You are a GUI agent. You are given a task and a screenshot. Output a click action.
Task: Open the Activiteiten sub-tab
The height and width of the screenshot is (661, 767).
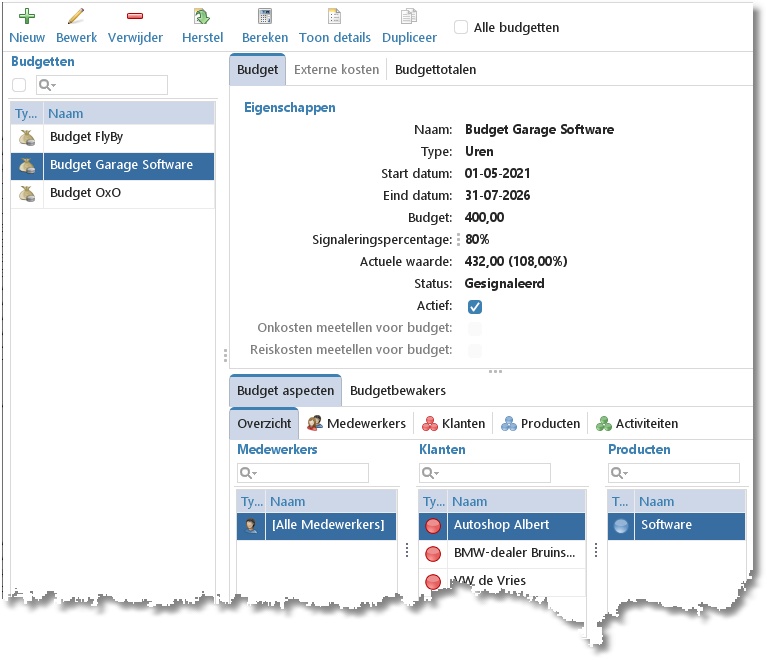click(637, 423)
